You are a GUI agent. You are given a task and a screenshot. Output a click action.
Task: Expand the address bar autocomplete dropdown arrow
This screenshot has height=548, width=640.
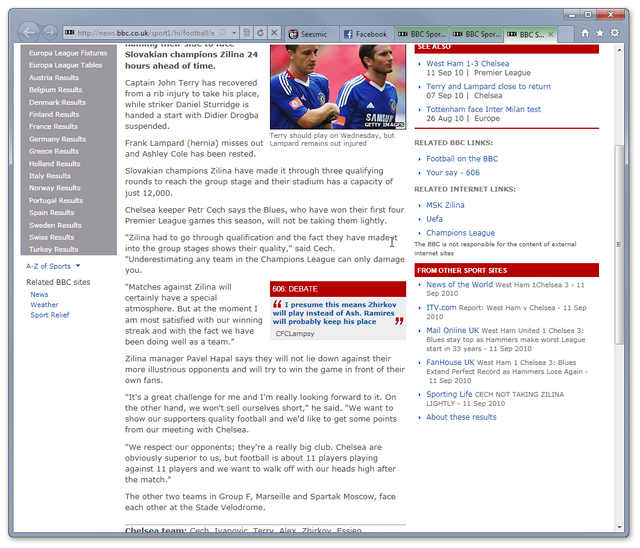point(233,33)
